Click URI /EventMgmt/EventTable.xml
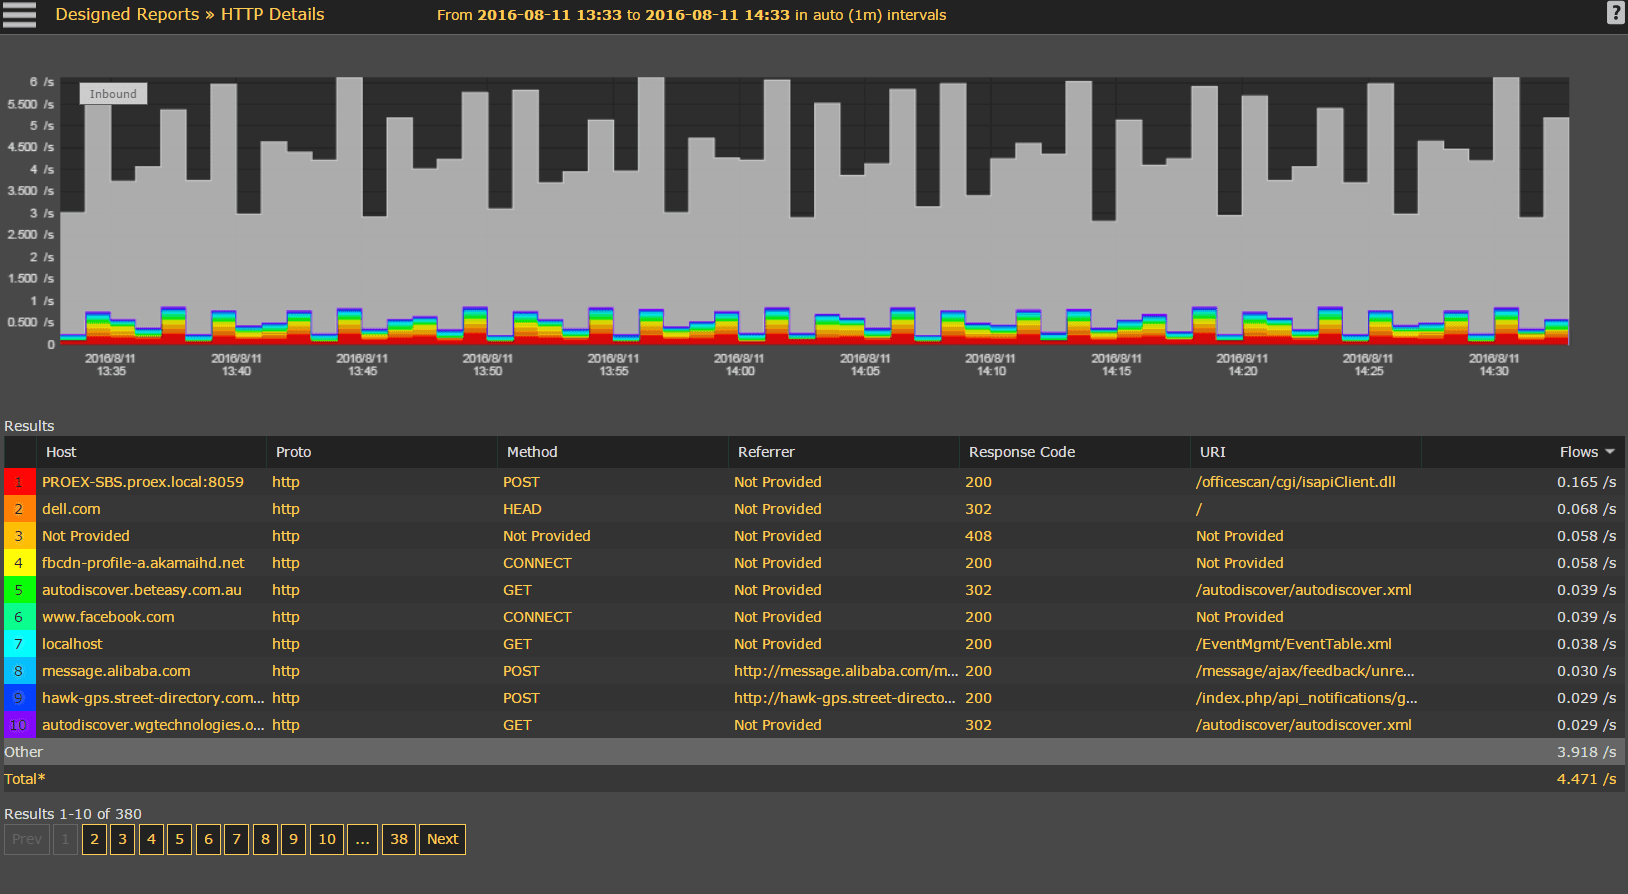The image size is (1628, 894). click(1294, 644)
